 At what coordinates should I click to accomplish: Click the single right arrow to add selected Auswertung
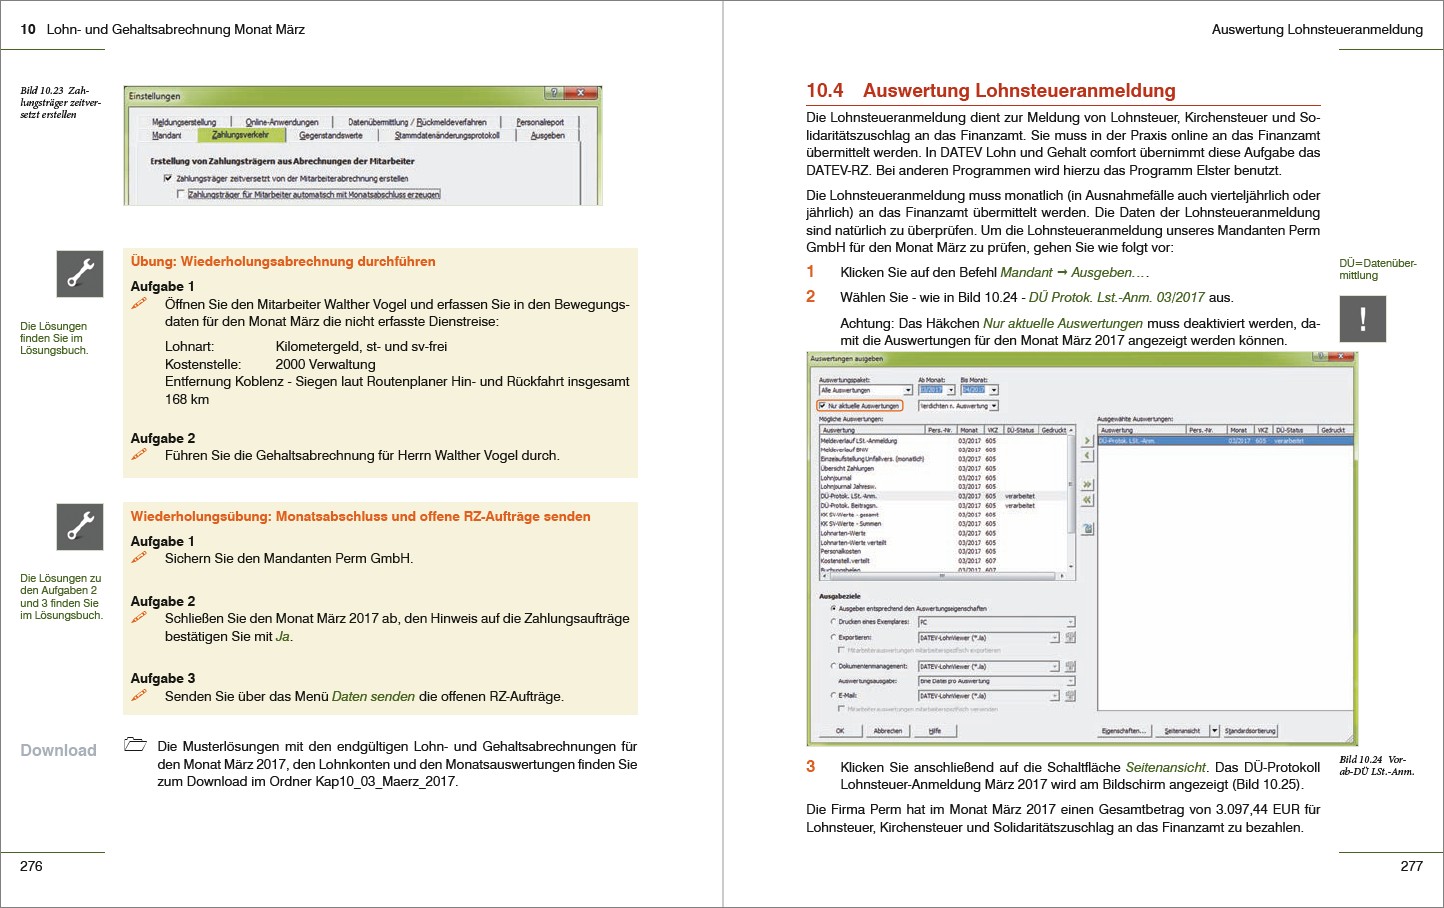click(x=1087, y=441)
